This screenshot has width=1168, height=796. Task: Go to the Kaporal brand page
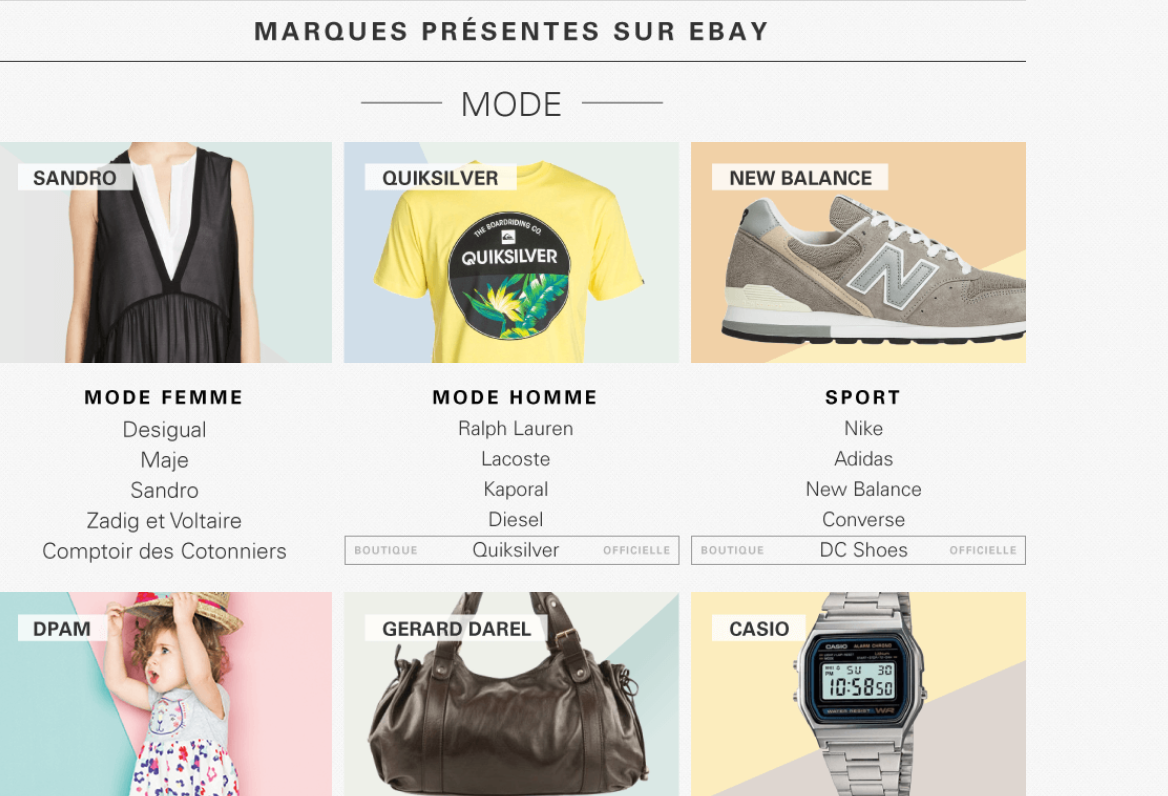(x=515, y=489)
